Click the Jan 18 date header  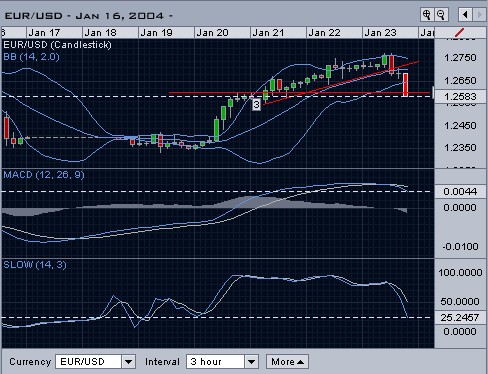(x=110, y=33)
